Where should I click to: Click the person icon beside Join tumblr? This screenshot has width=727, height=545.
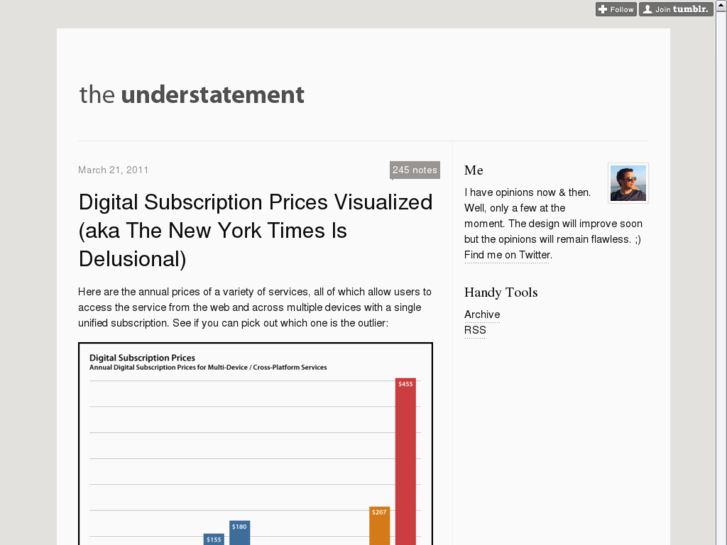pos(648,9)
